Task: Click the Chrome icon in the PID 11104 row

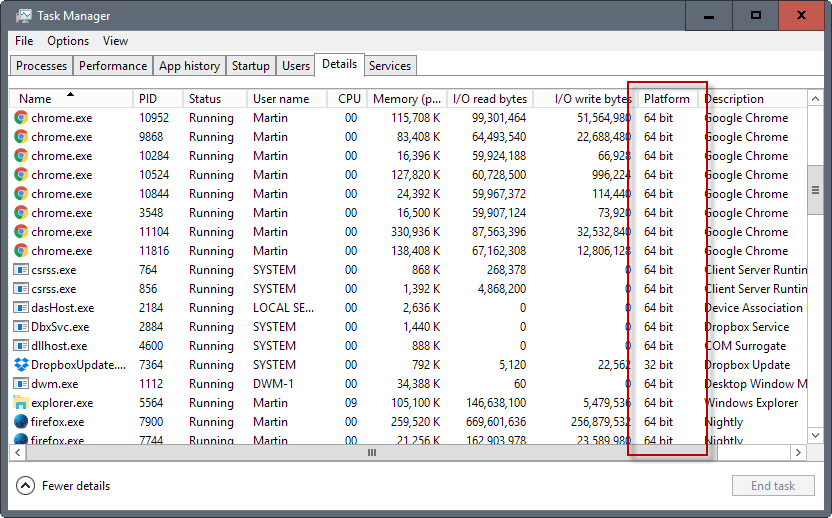Action: click(21, 232)
